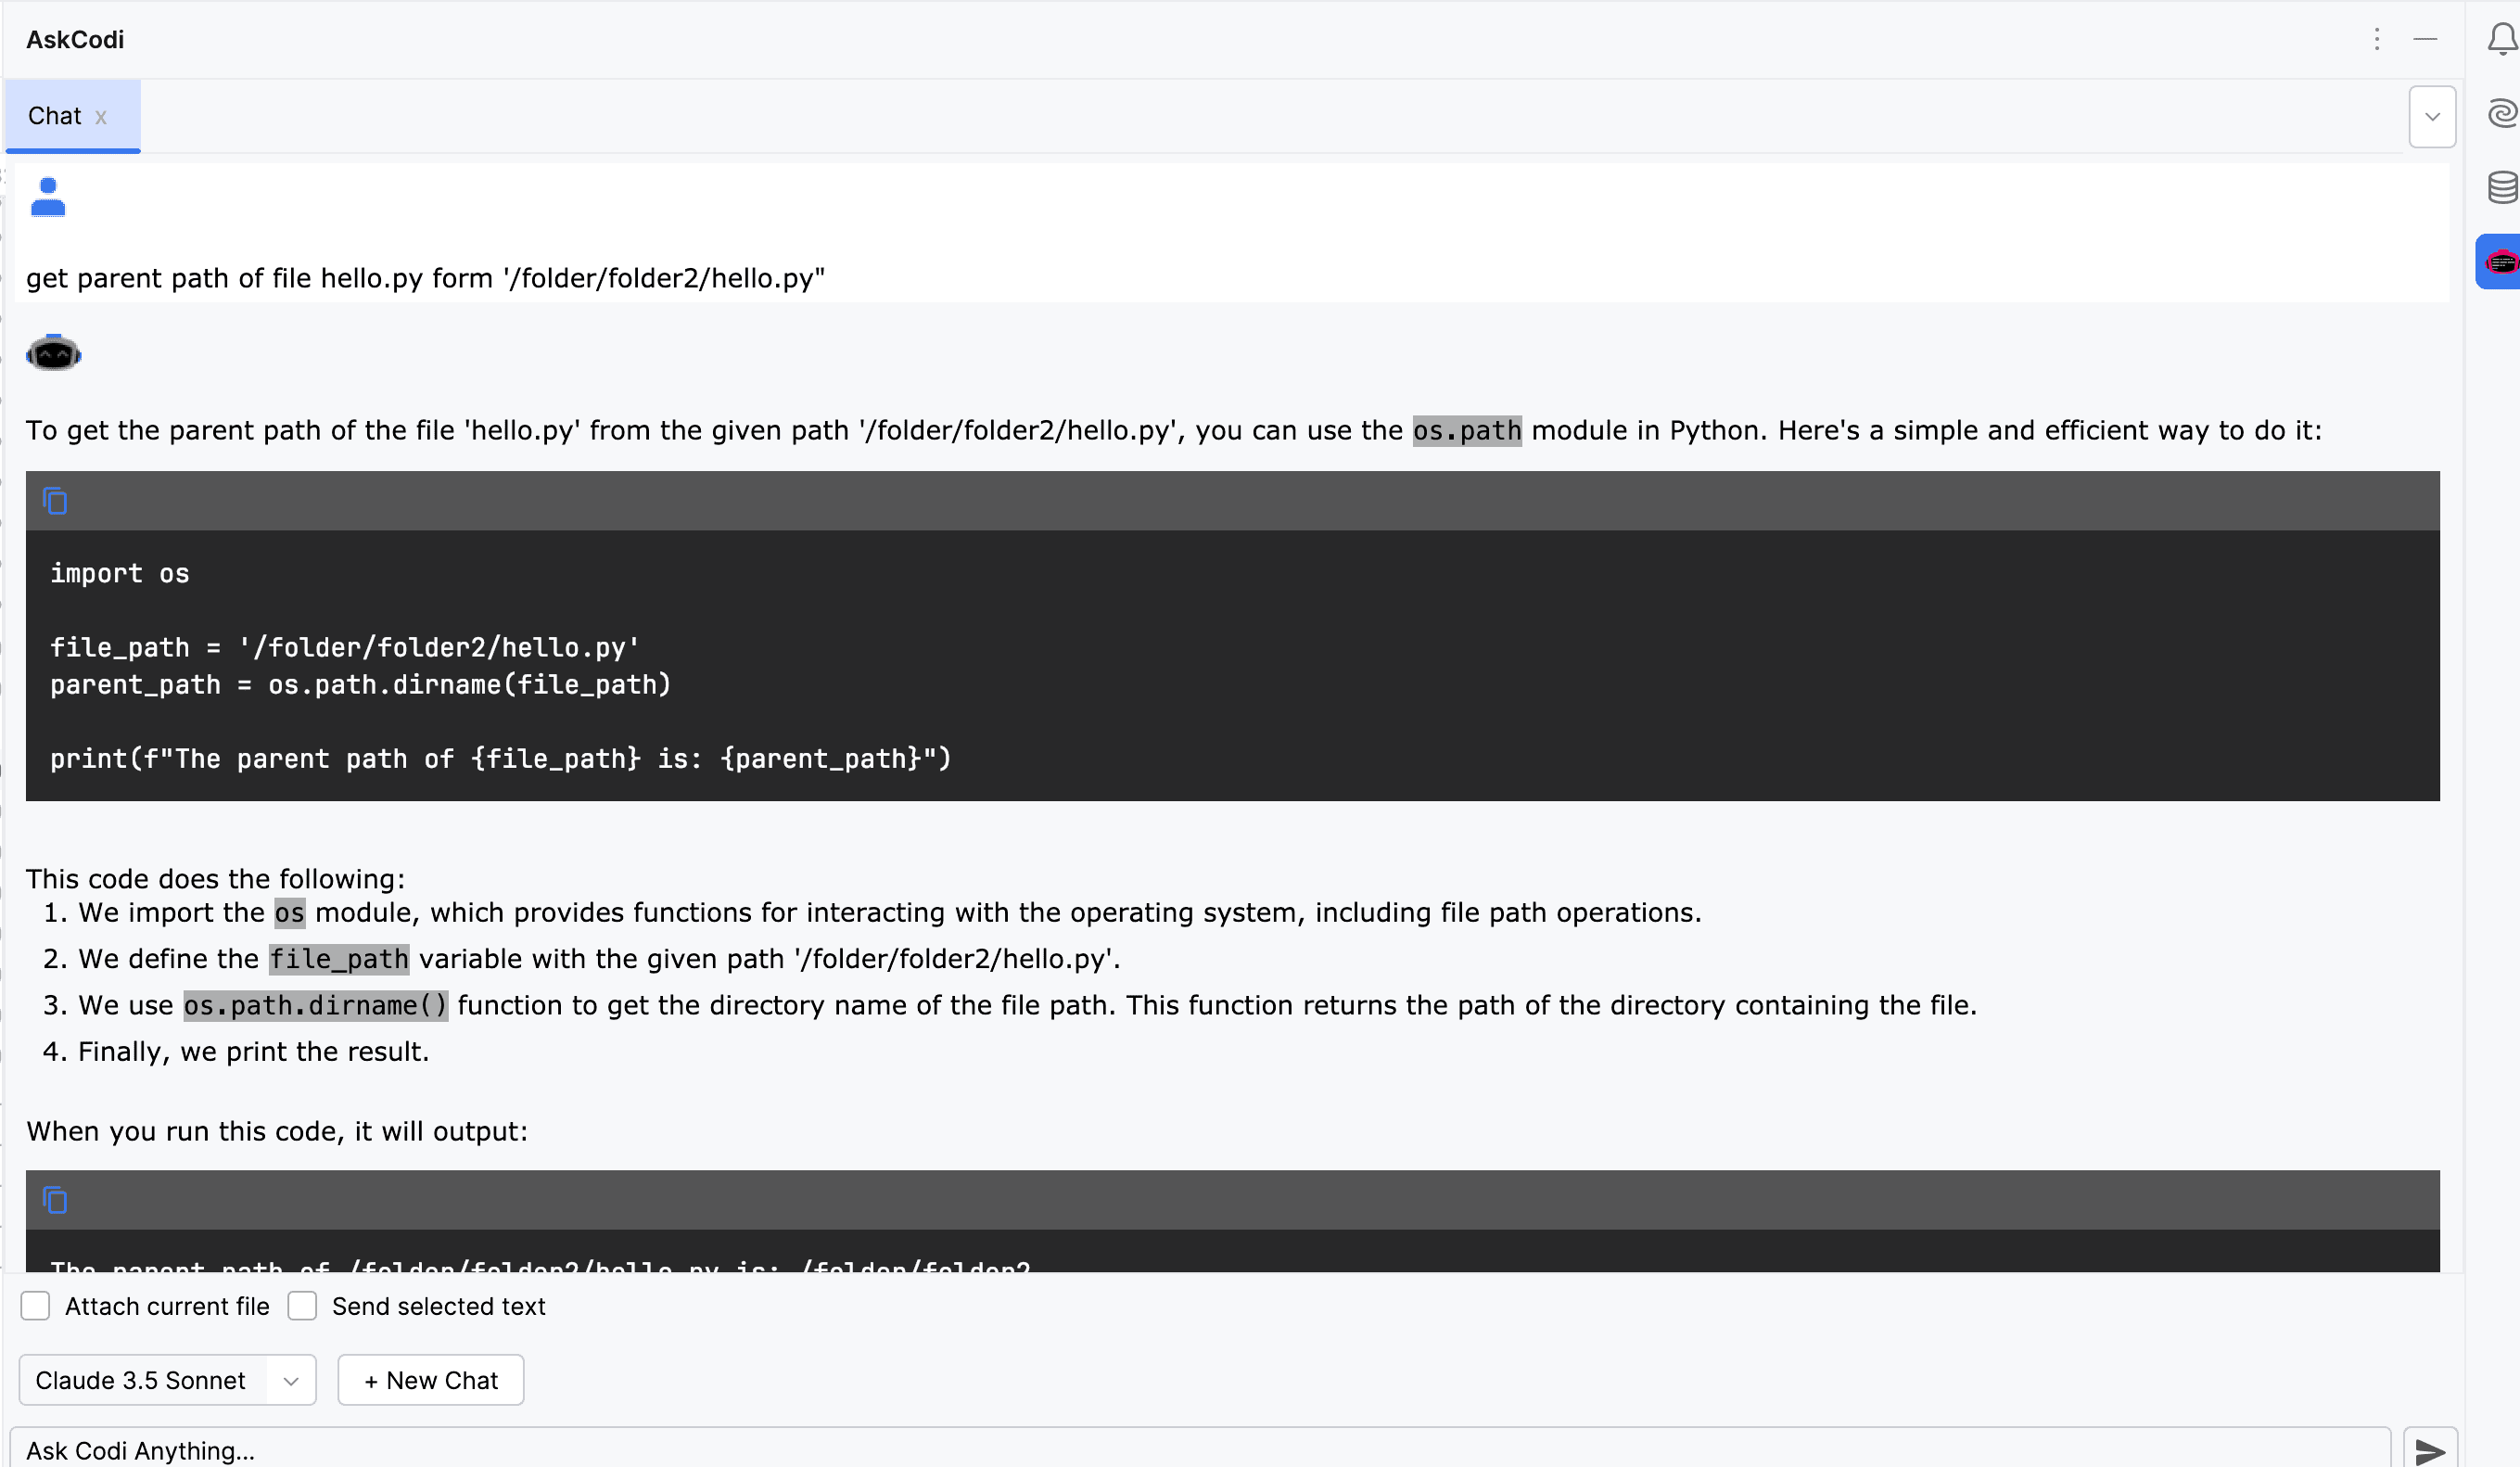This screenshot has width=2520, height=1467.
Task: Open the Database tool window icon
Action: (2502, 187)
